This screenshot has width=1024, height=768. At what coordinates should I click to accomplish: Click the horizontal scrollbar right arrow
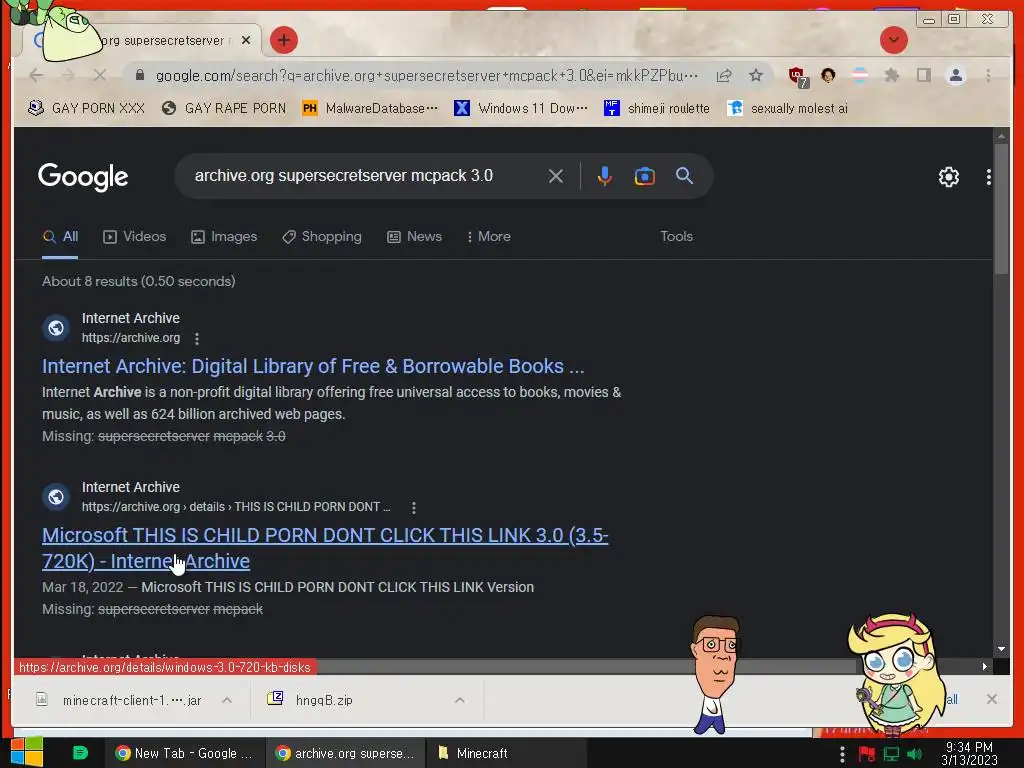click(985, 666)
